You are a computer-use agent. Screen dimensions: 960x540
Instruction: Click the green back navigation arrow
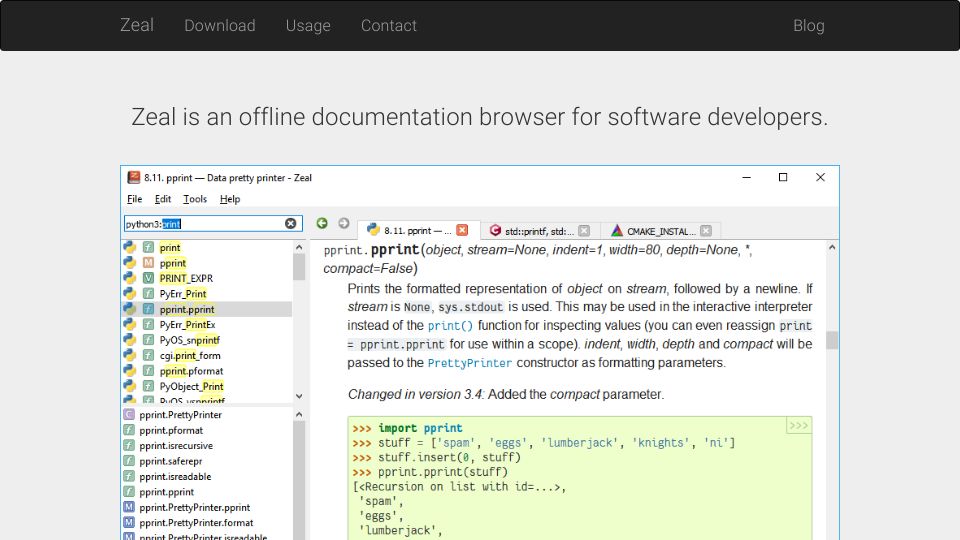point(322,223)
